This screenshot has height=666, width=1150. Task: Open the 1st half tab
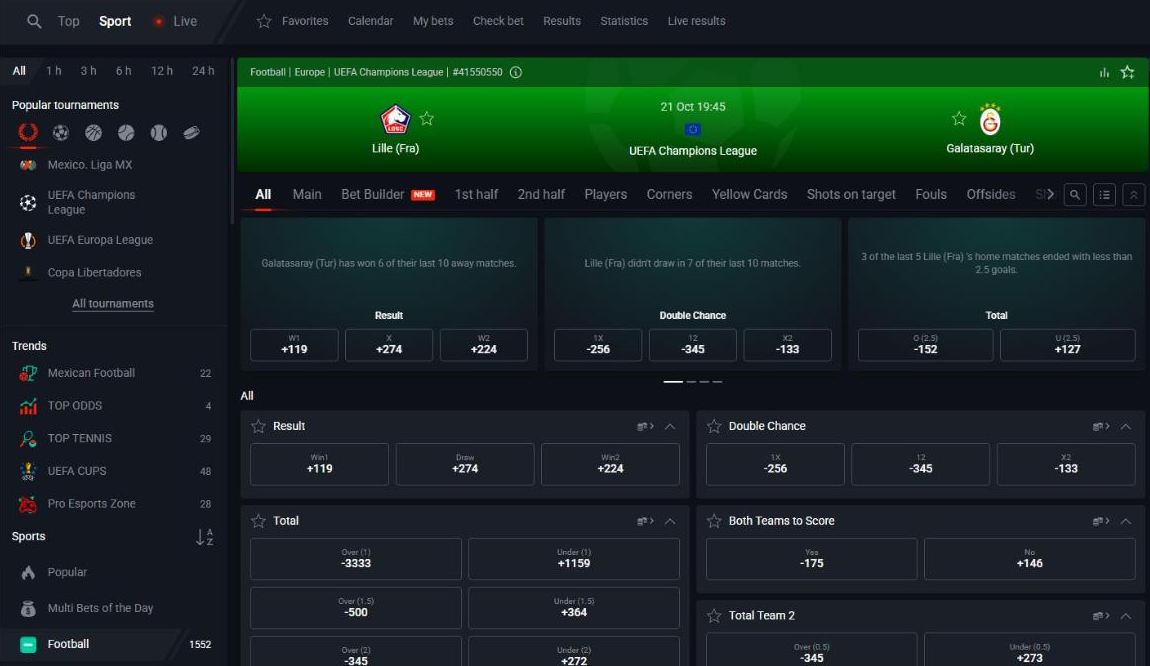coord(476,194)
